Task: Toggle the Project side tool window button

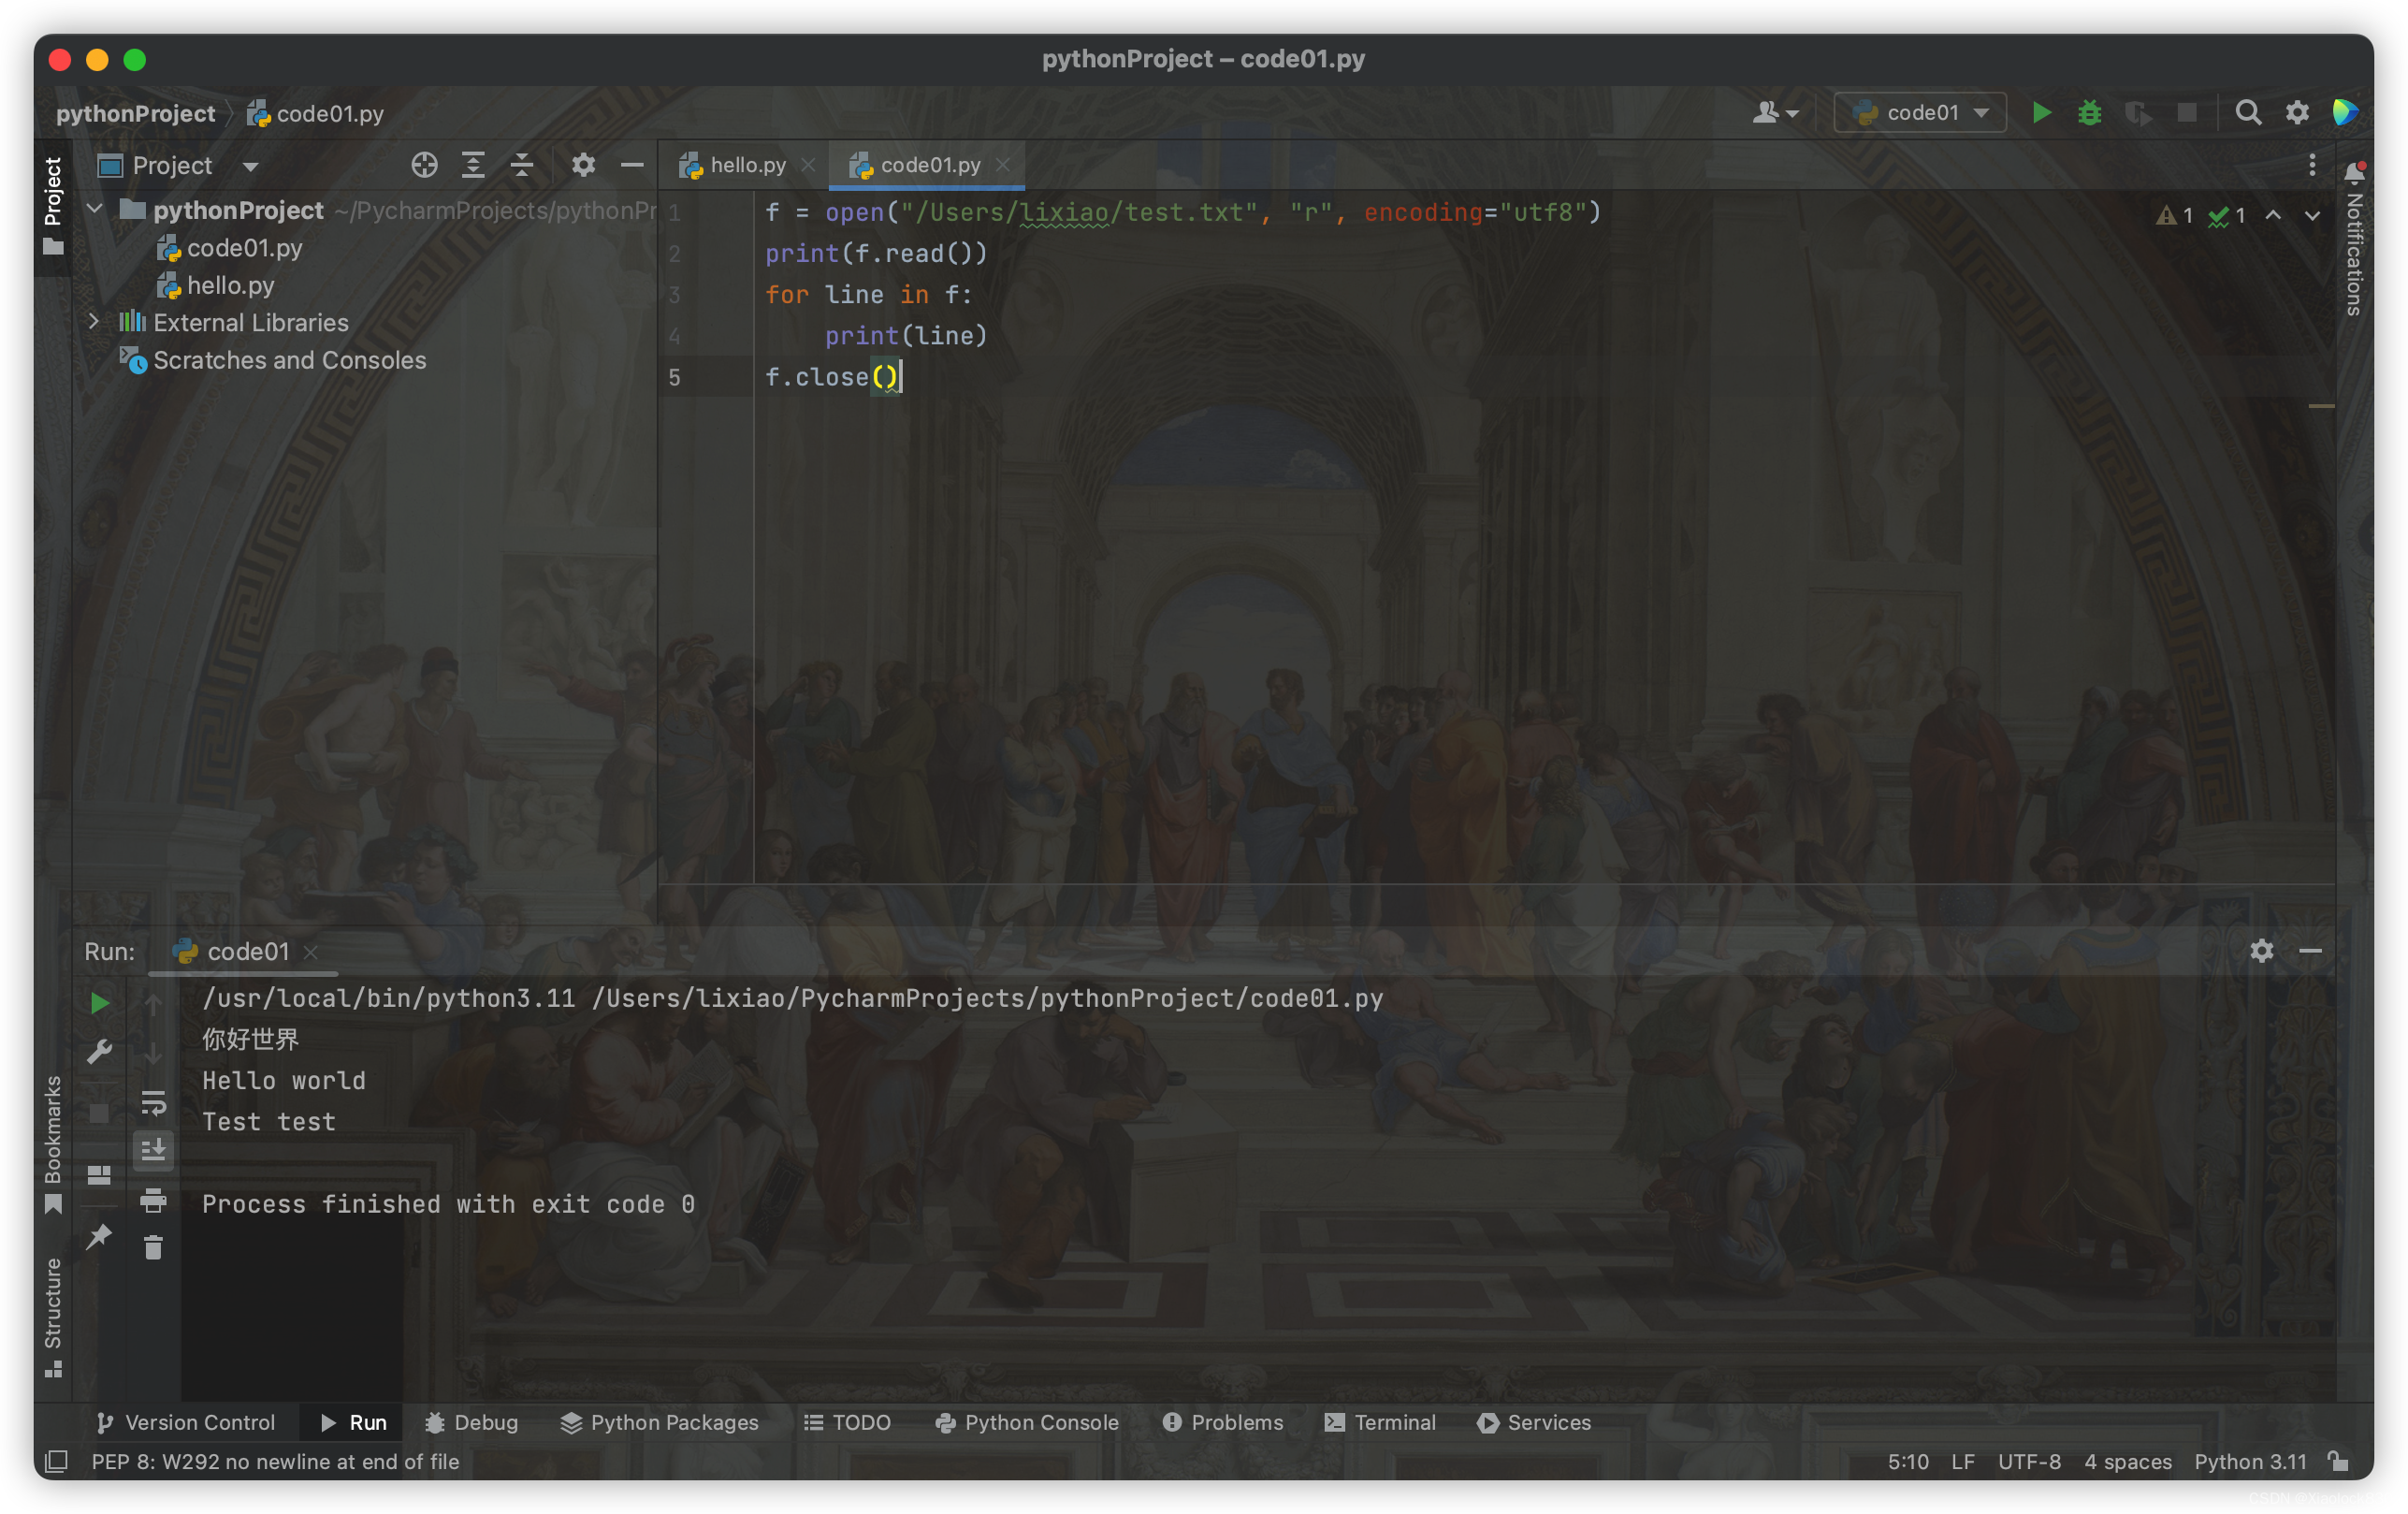Action: 53,205
